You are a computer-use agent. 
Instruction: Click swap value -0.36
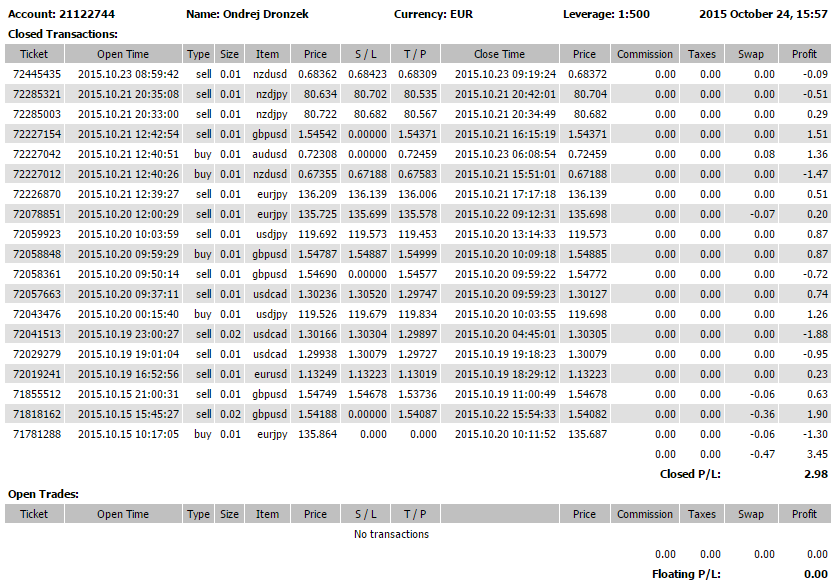tap(762, 414)
